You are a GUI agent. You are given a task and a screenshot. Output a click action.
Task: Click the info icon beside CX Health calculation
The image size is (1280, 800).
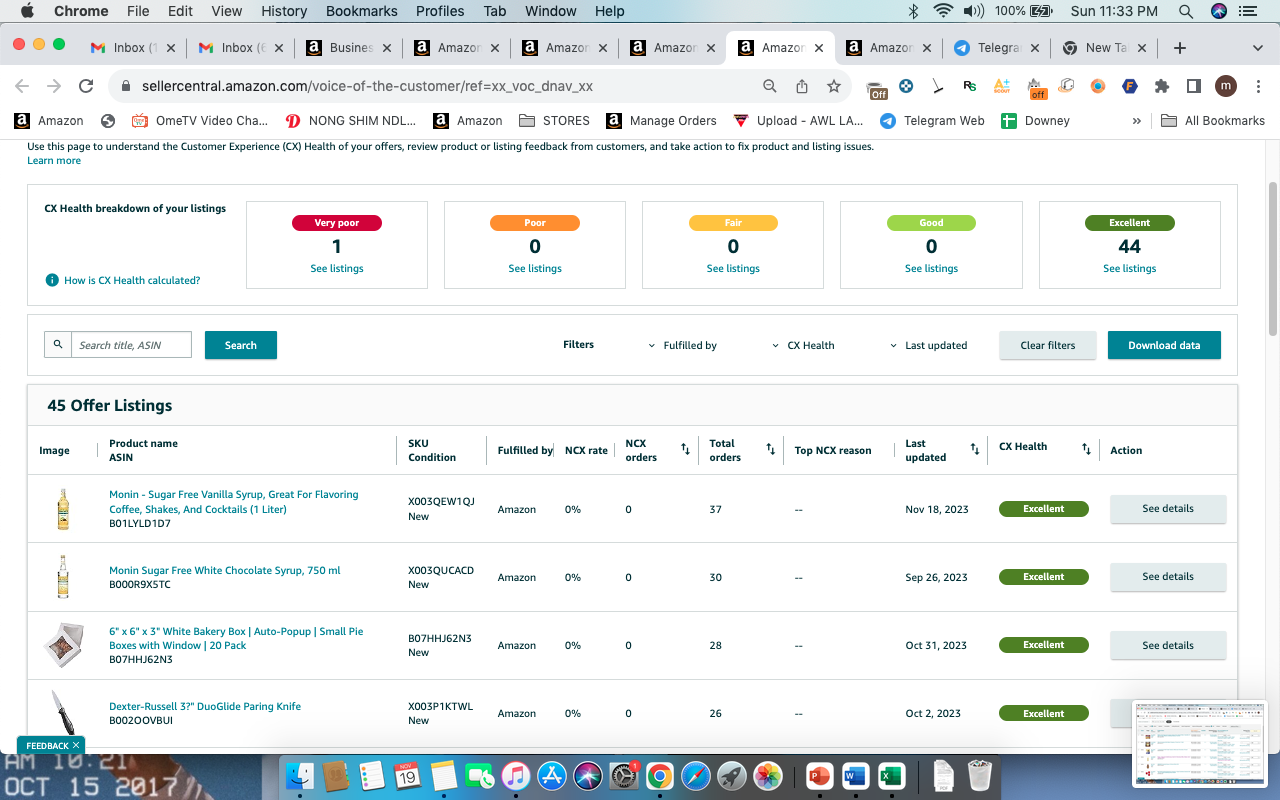[x=52, y=280]
